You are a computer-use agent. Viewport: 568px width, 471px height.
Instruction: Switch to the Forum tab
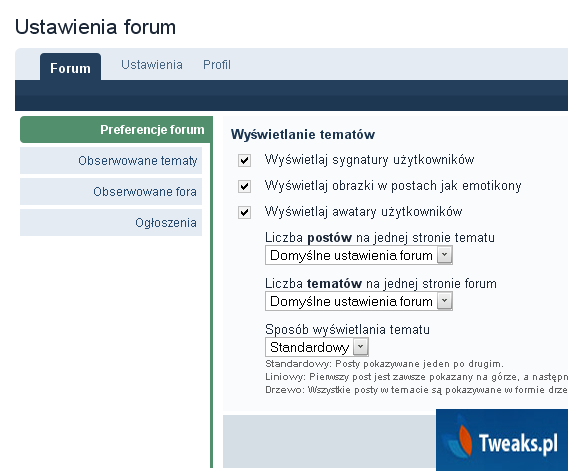pyautogui.click(x=70, y=67)
